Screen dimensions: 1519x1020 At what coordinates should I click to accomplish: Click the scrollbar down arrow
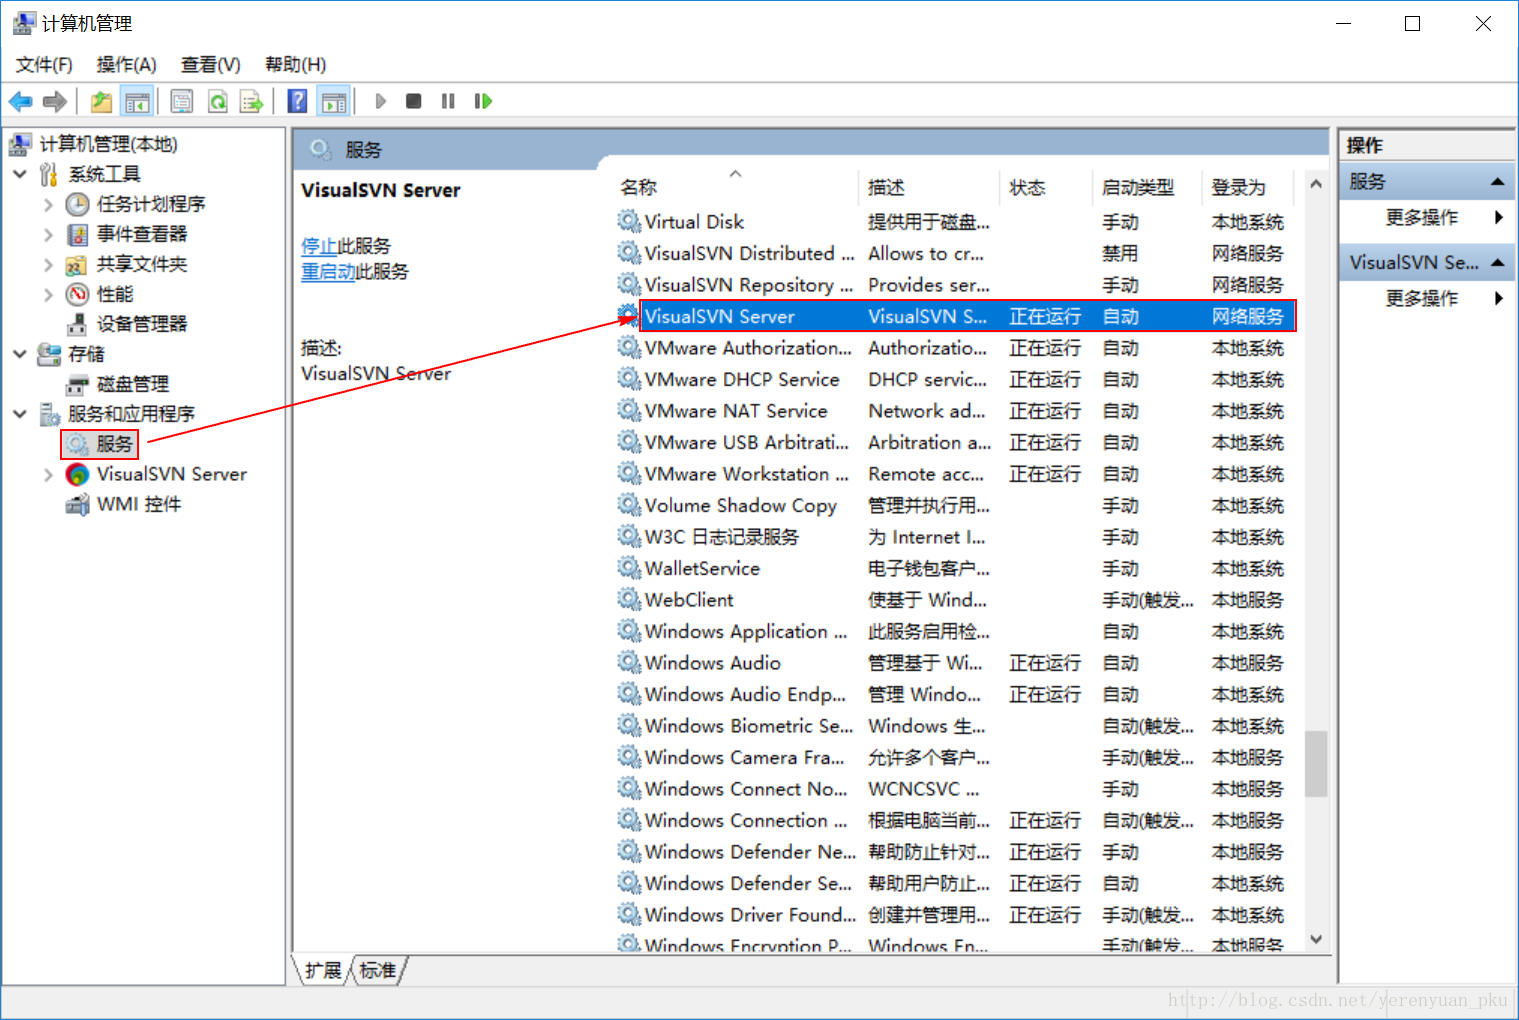1316,939
